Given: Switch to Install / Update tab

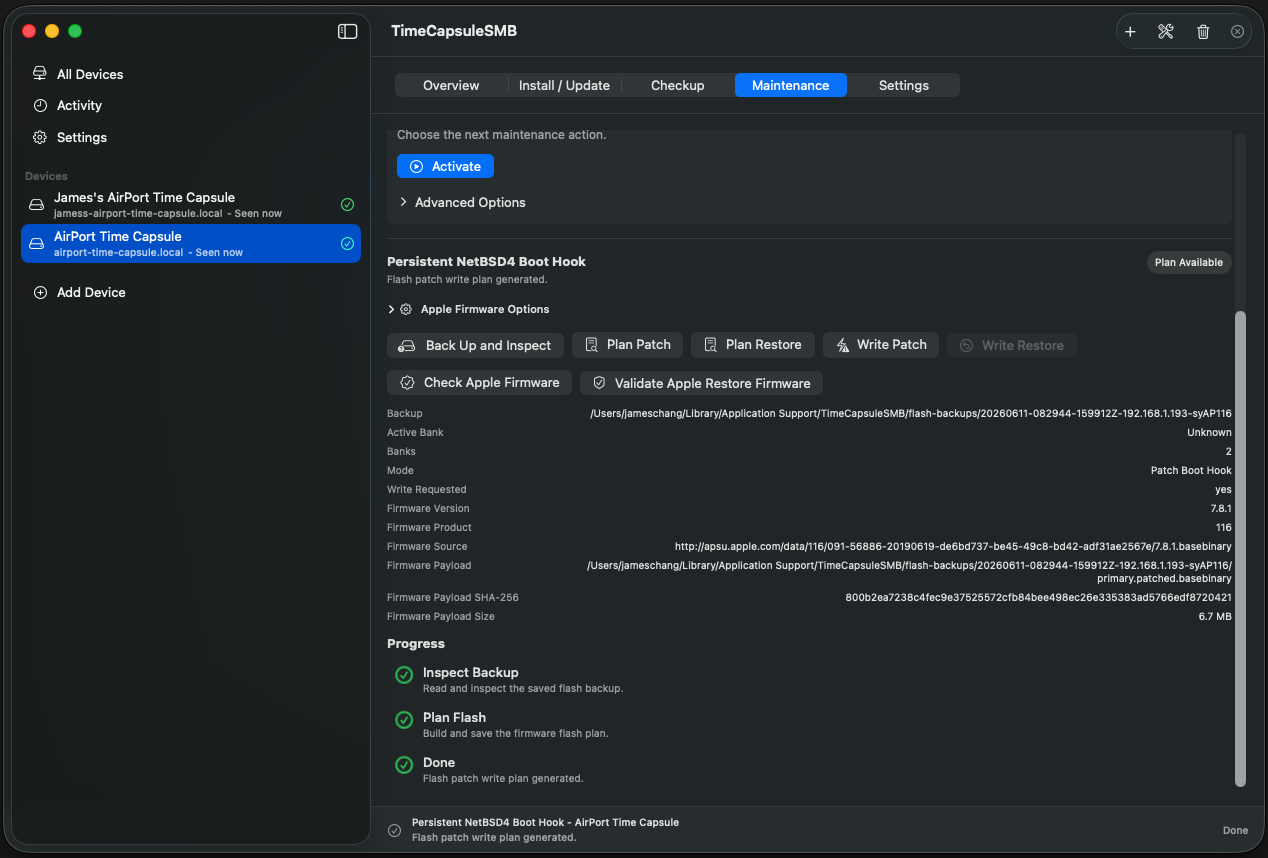Looking at the screenshot, I should click(x=564, y=86).
